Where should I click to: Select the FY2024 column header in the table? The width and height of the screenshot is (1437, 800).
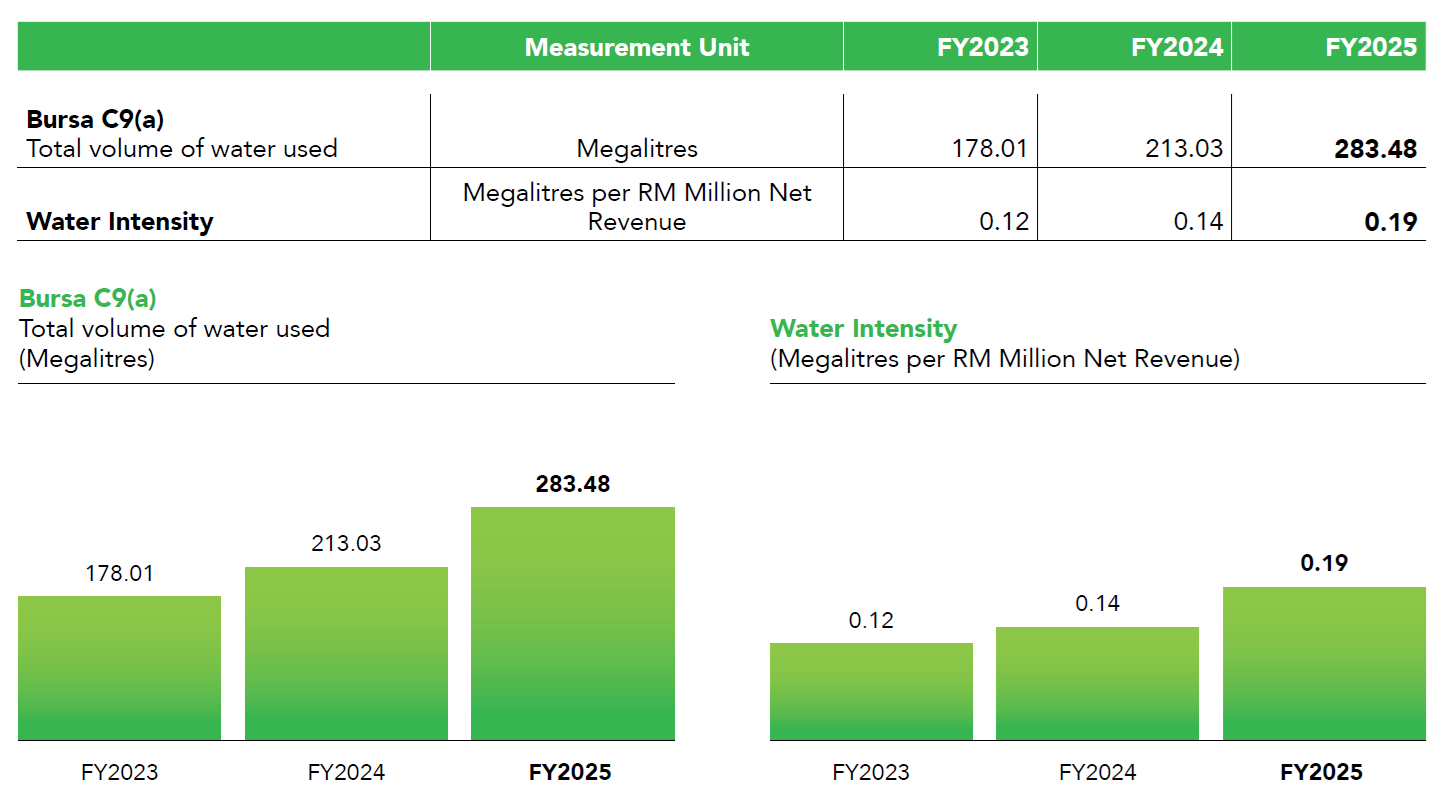click(1134, 47)
